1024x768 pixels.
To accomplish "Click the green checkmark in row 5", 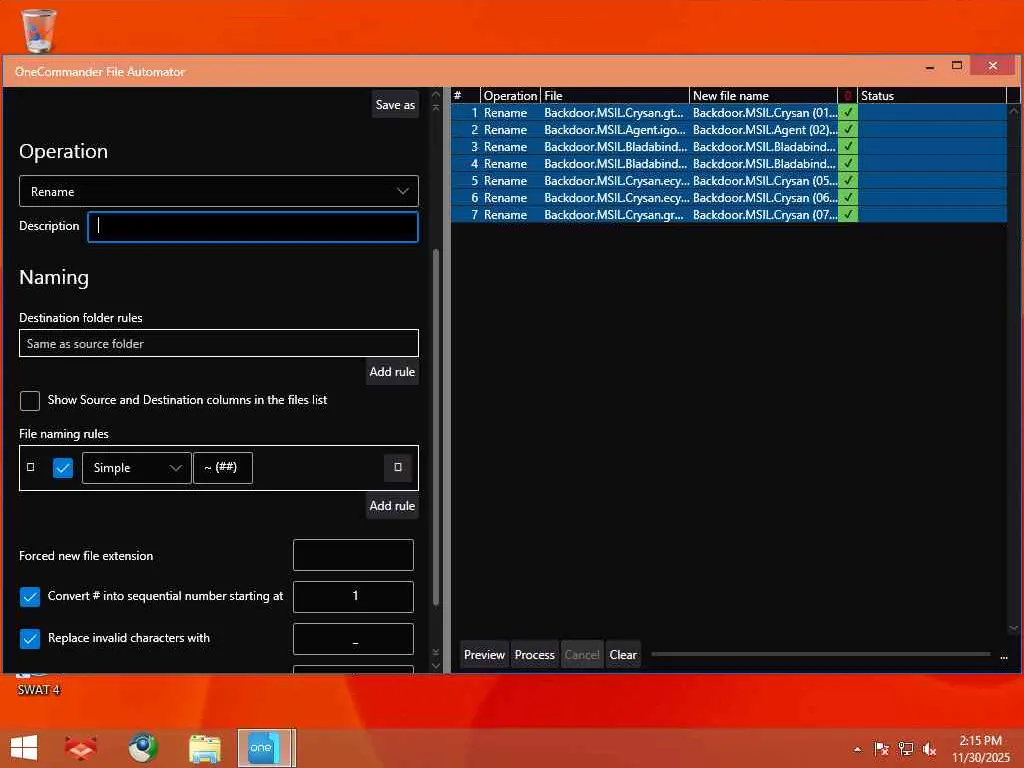I will click(848, 180).
